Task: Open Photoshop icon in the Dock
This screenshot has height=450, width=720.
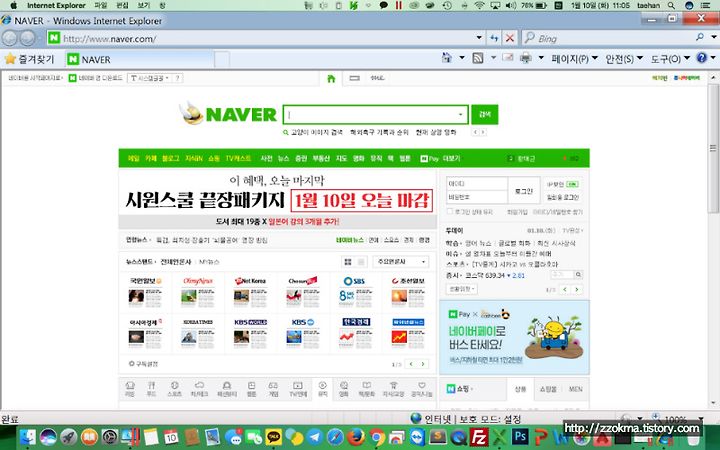Action: click(520, 436)
